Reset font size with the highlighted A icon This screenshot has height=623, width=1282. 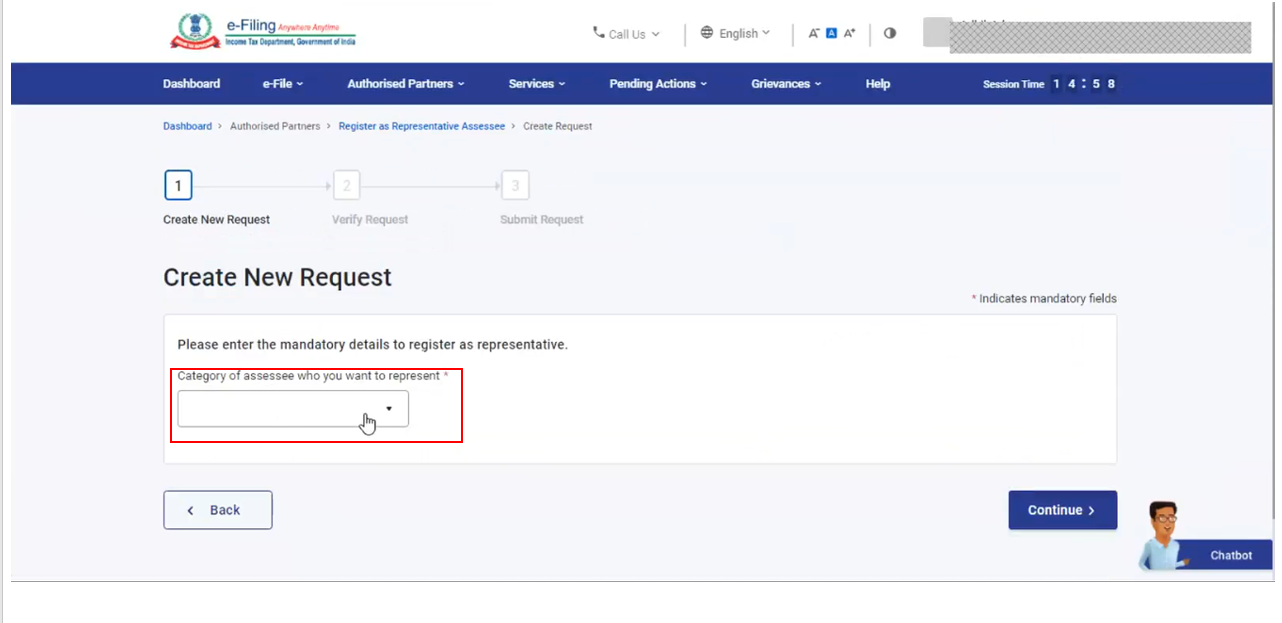click(x=832, y=33)
